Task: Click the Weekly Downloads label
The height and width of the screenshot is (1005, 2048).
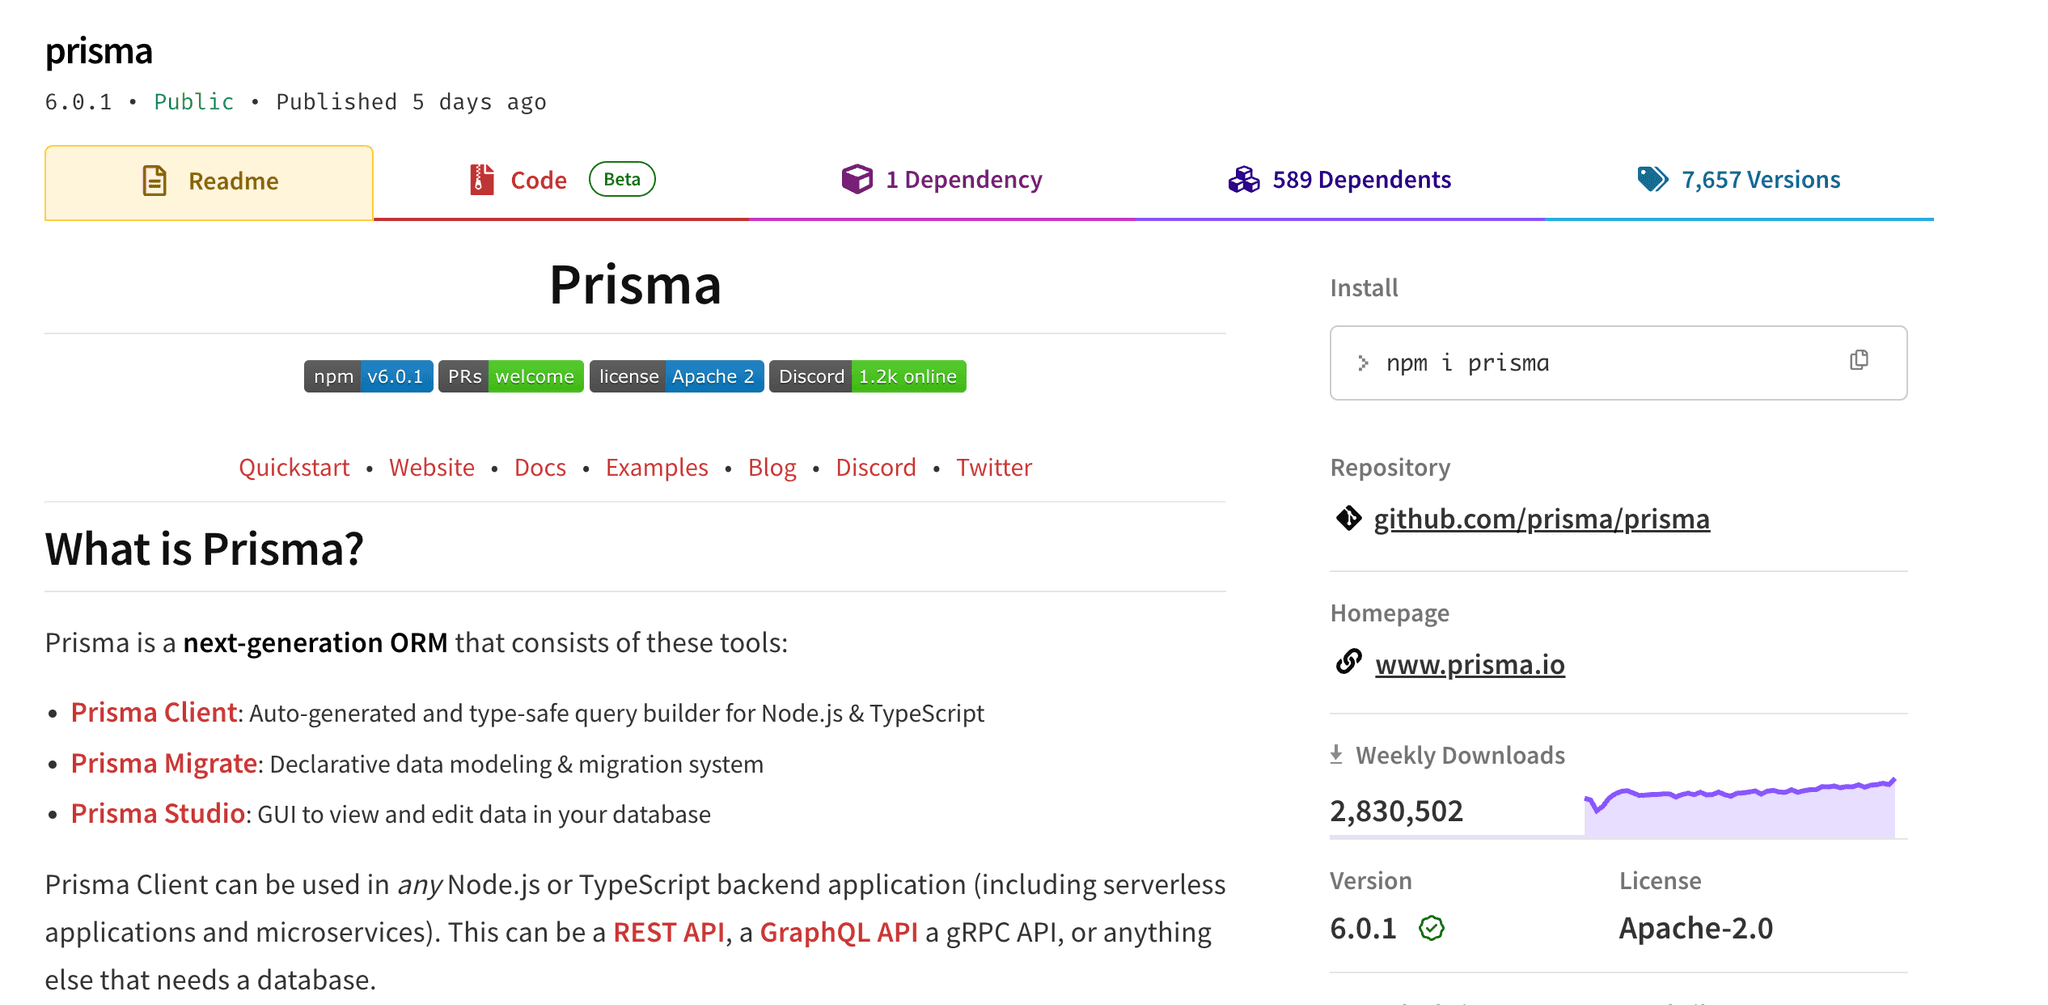Action: [1460, 755]
